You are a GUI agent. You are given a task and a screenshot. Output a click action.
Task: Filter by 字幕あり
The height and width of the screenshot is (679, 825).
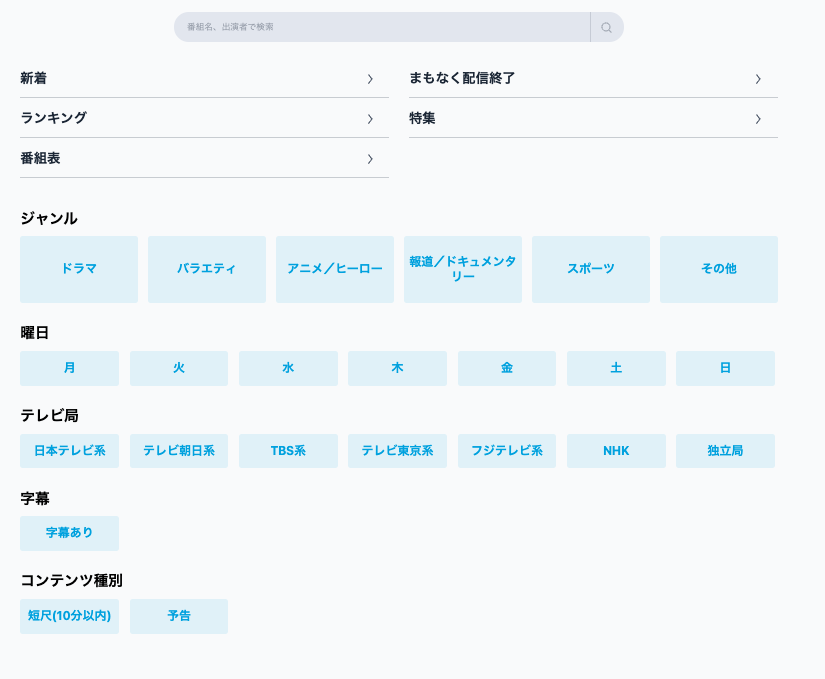click(69, 533)
